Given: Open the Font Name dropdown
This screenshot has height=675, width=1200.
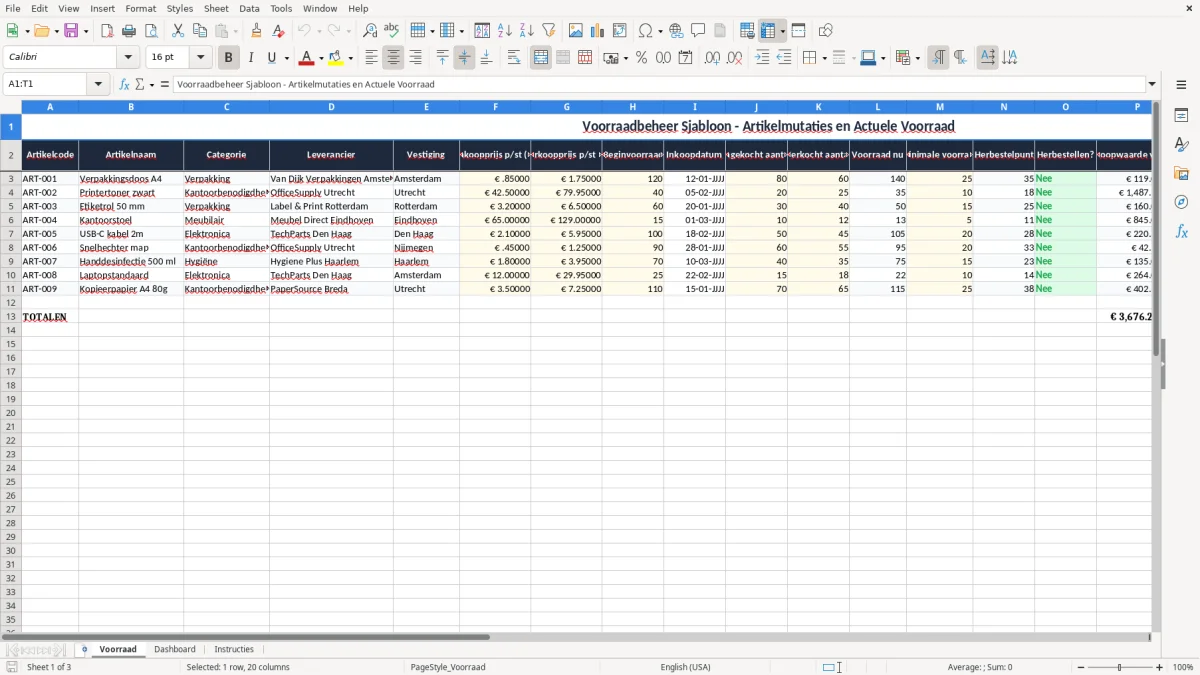Looking at the screenshot, I should (x=128, y=58).
